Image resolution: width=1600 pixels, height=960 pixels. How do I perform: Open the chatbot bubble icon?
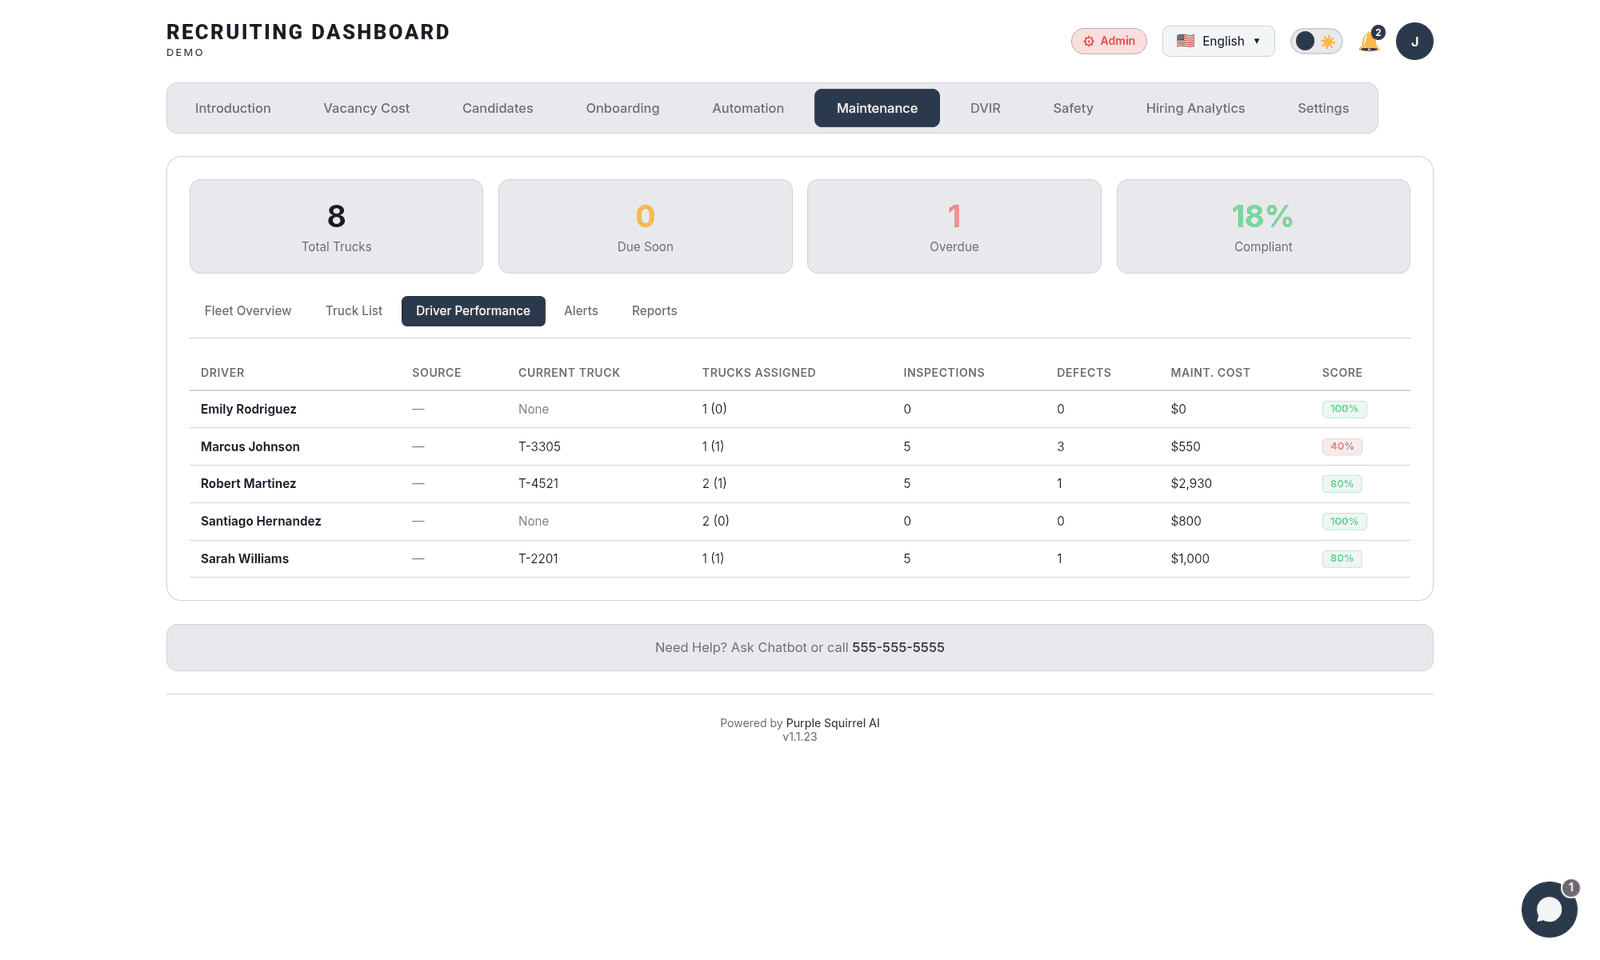click(1548, 909)
